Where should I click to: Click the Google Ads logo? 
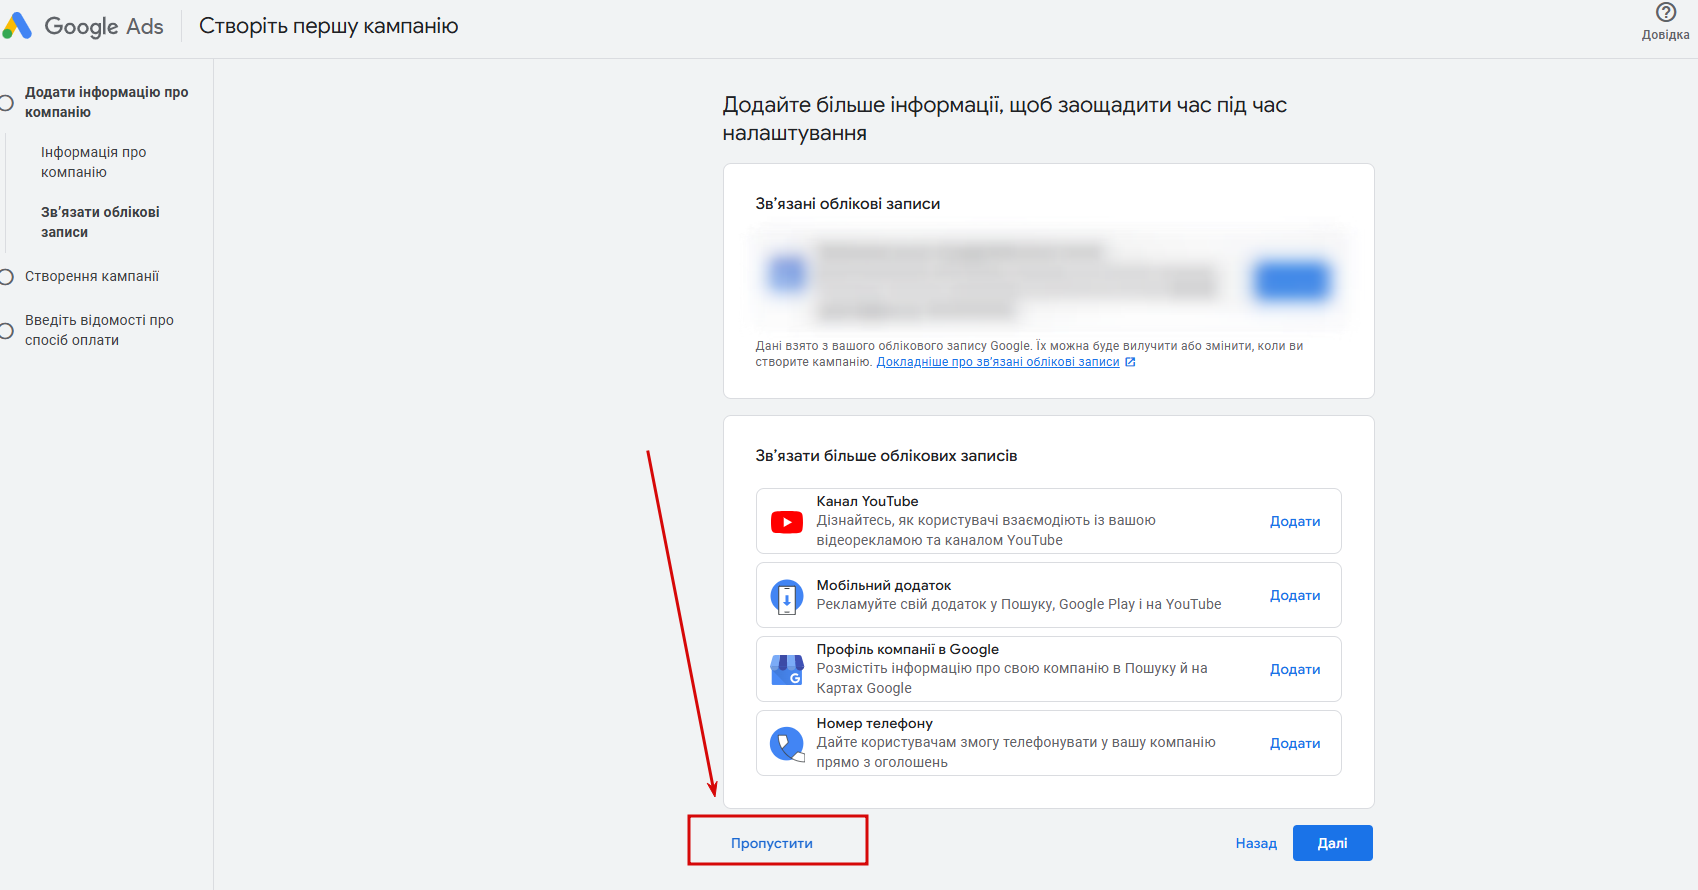[x=83, y=26]
